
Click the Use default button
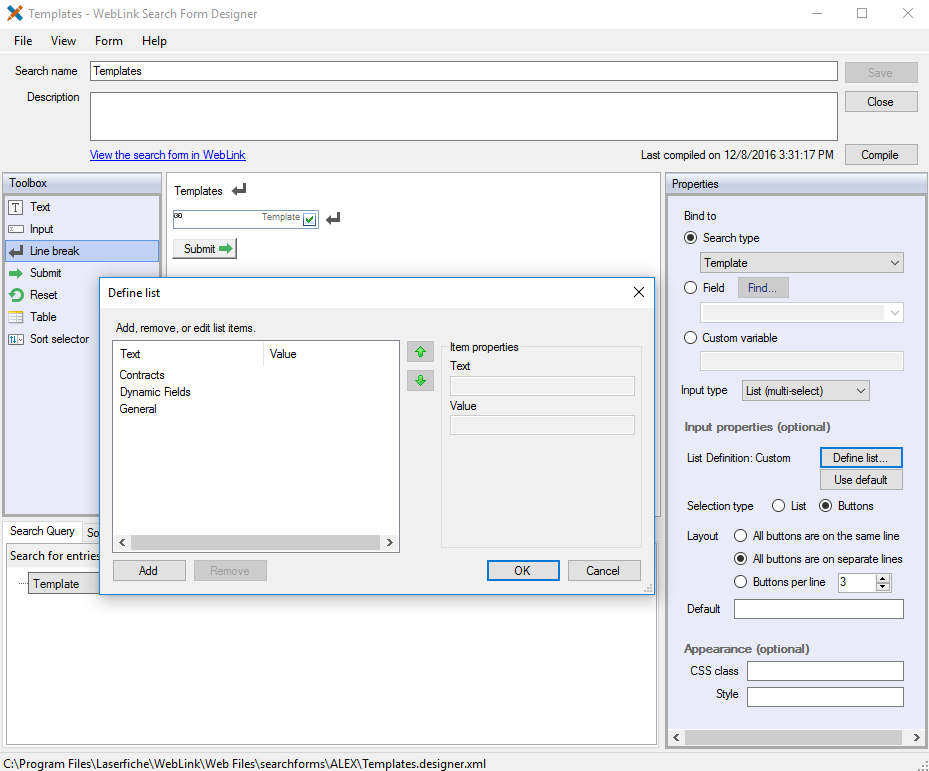pyautogui.click(x=861, y=479)
